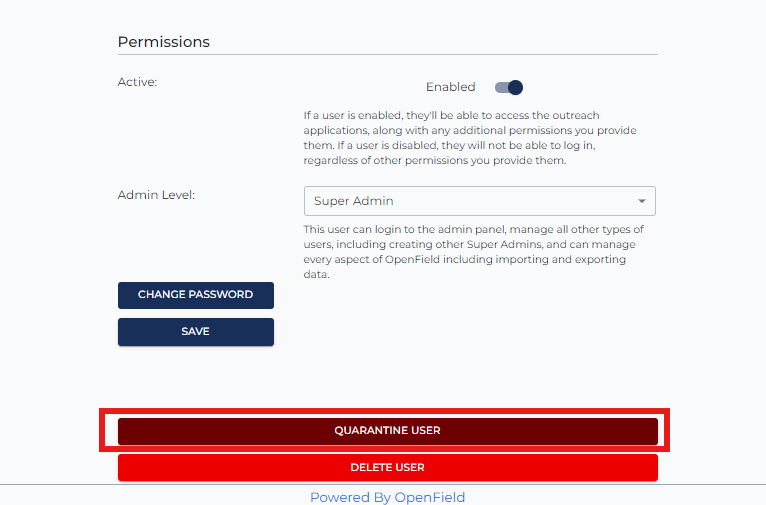This screenshot has width=766, height=505.
Task: Click the footer separator line above Powered By
Action: 383,484
